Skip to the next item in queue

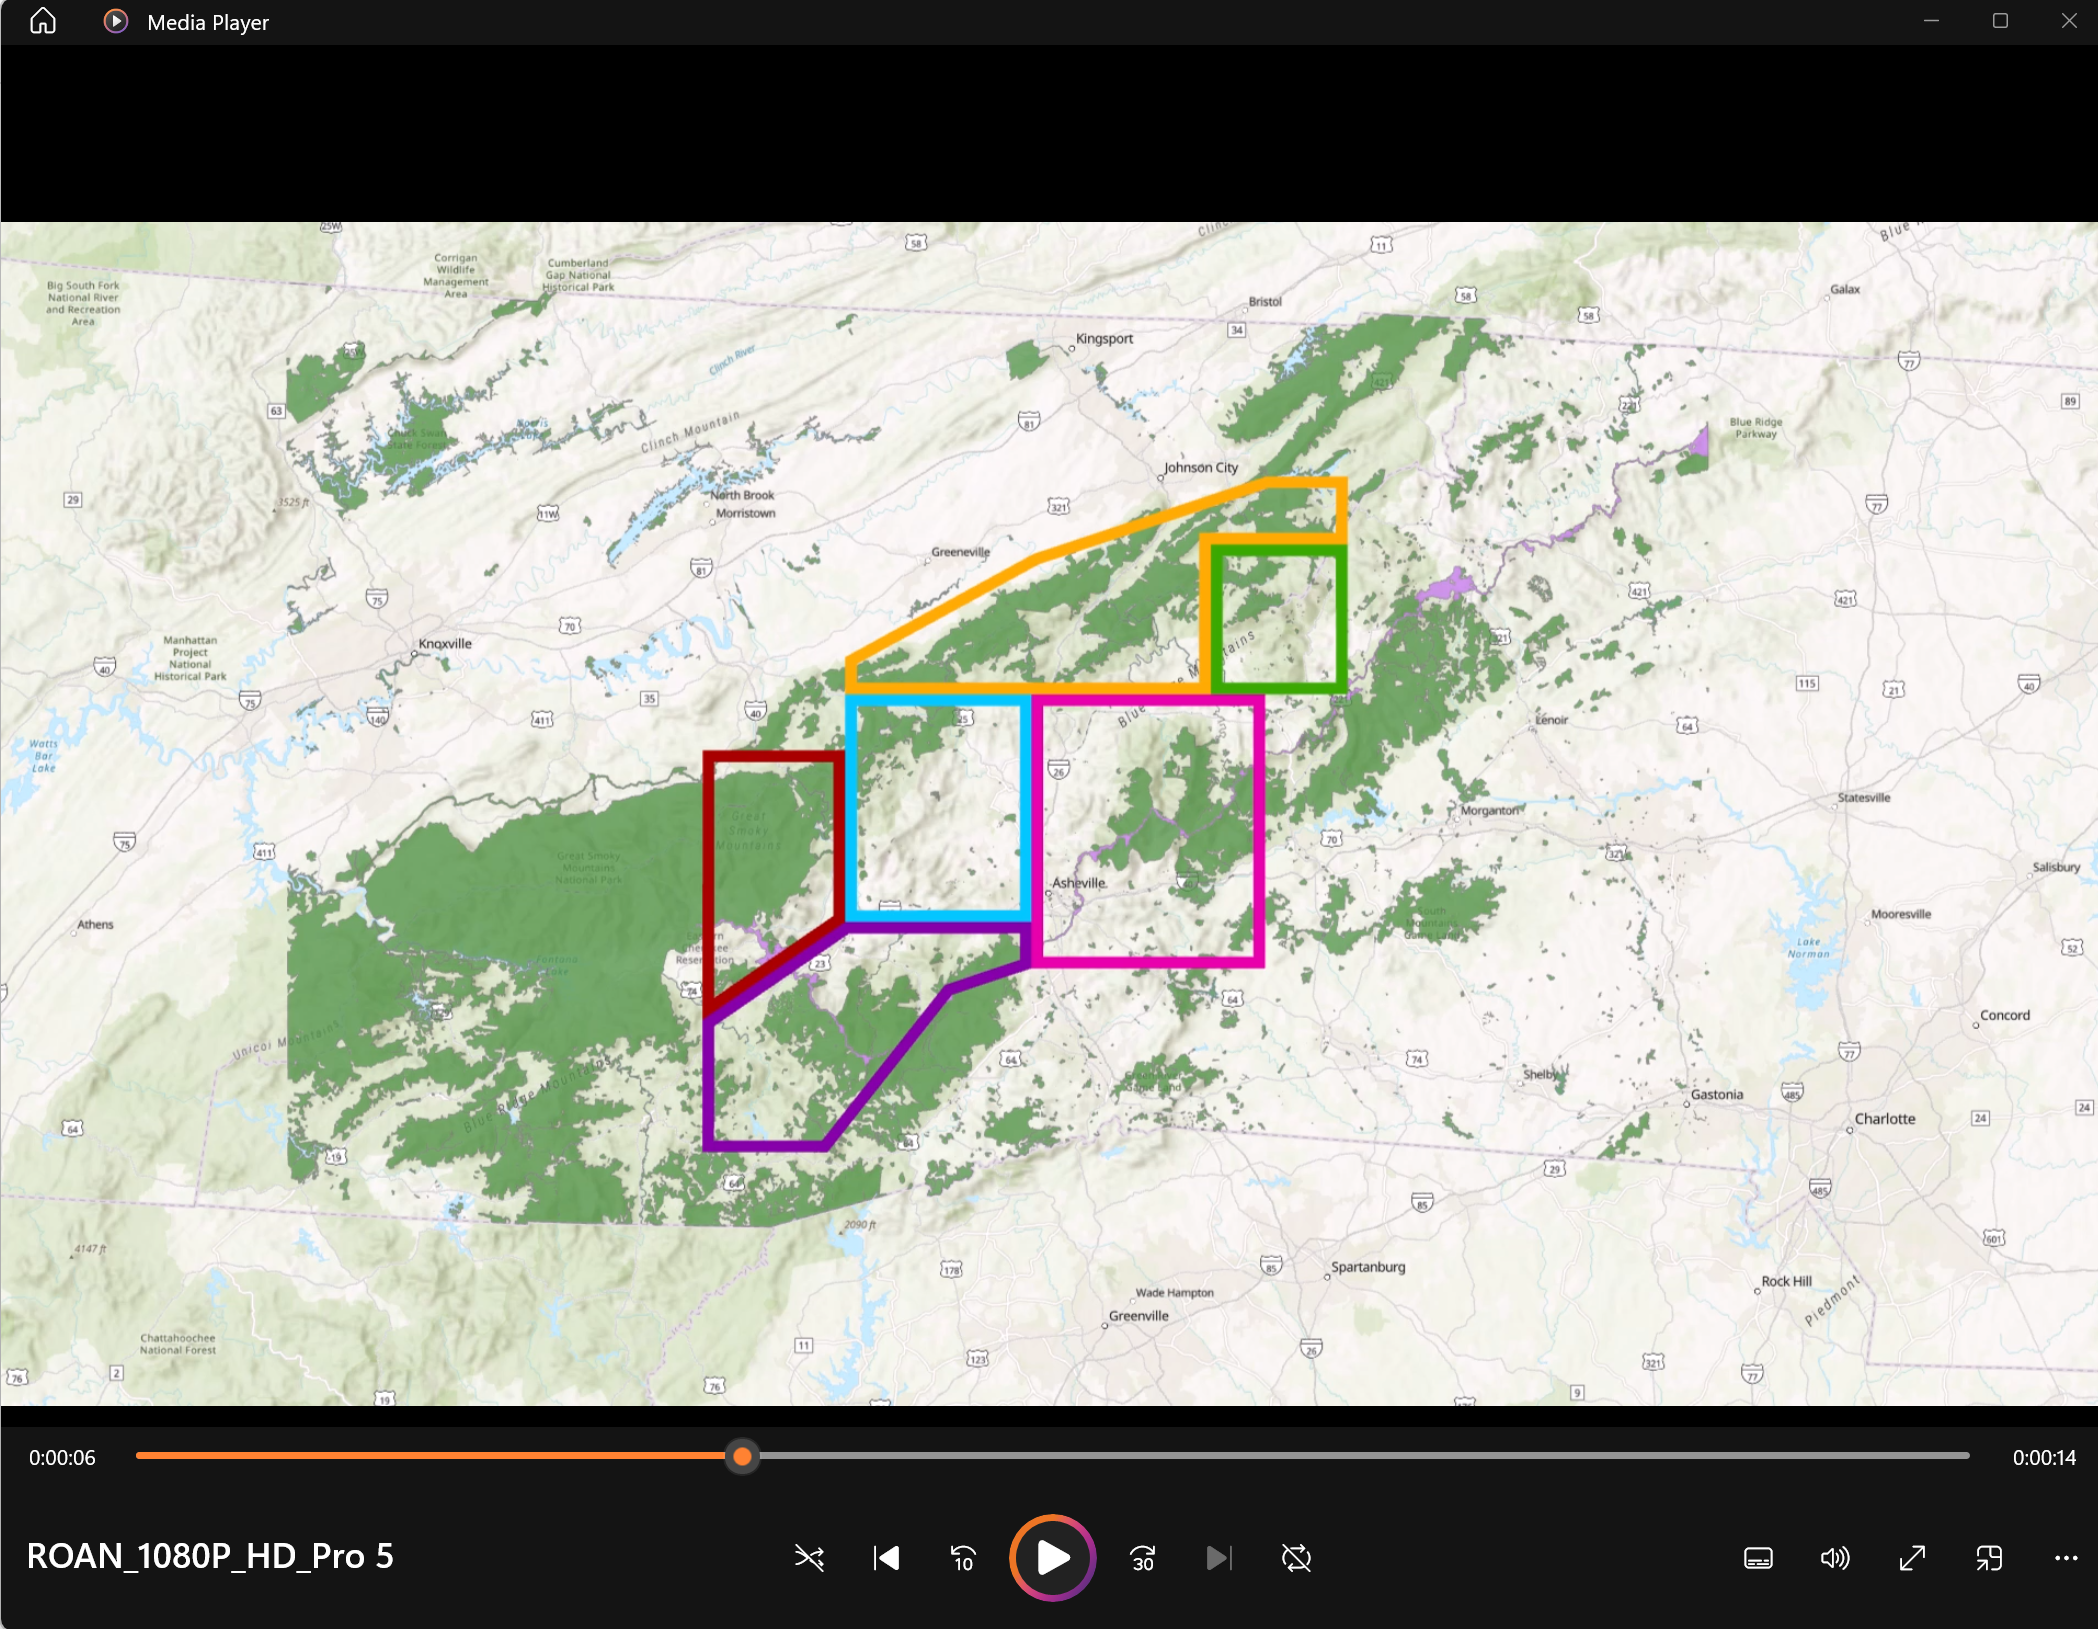point(1218,1558)
